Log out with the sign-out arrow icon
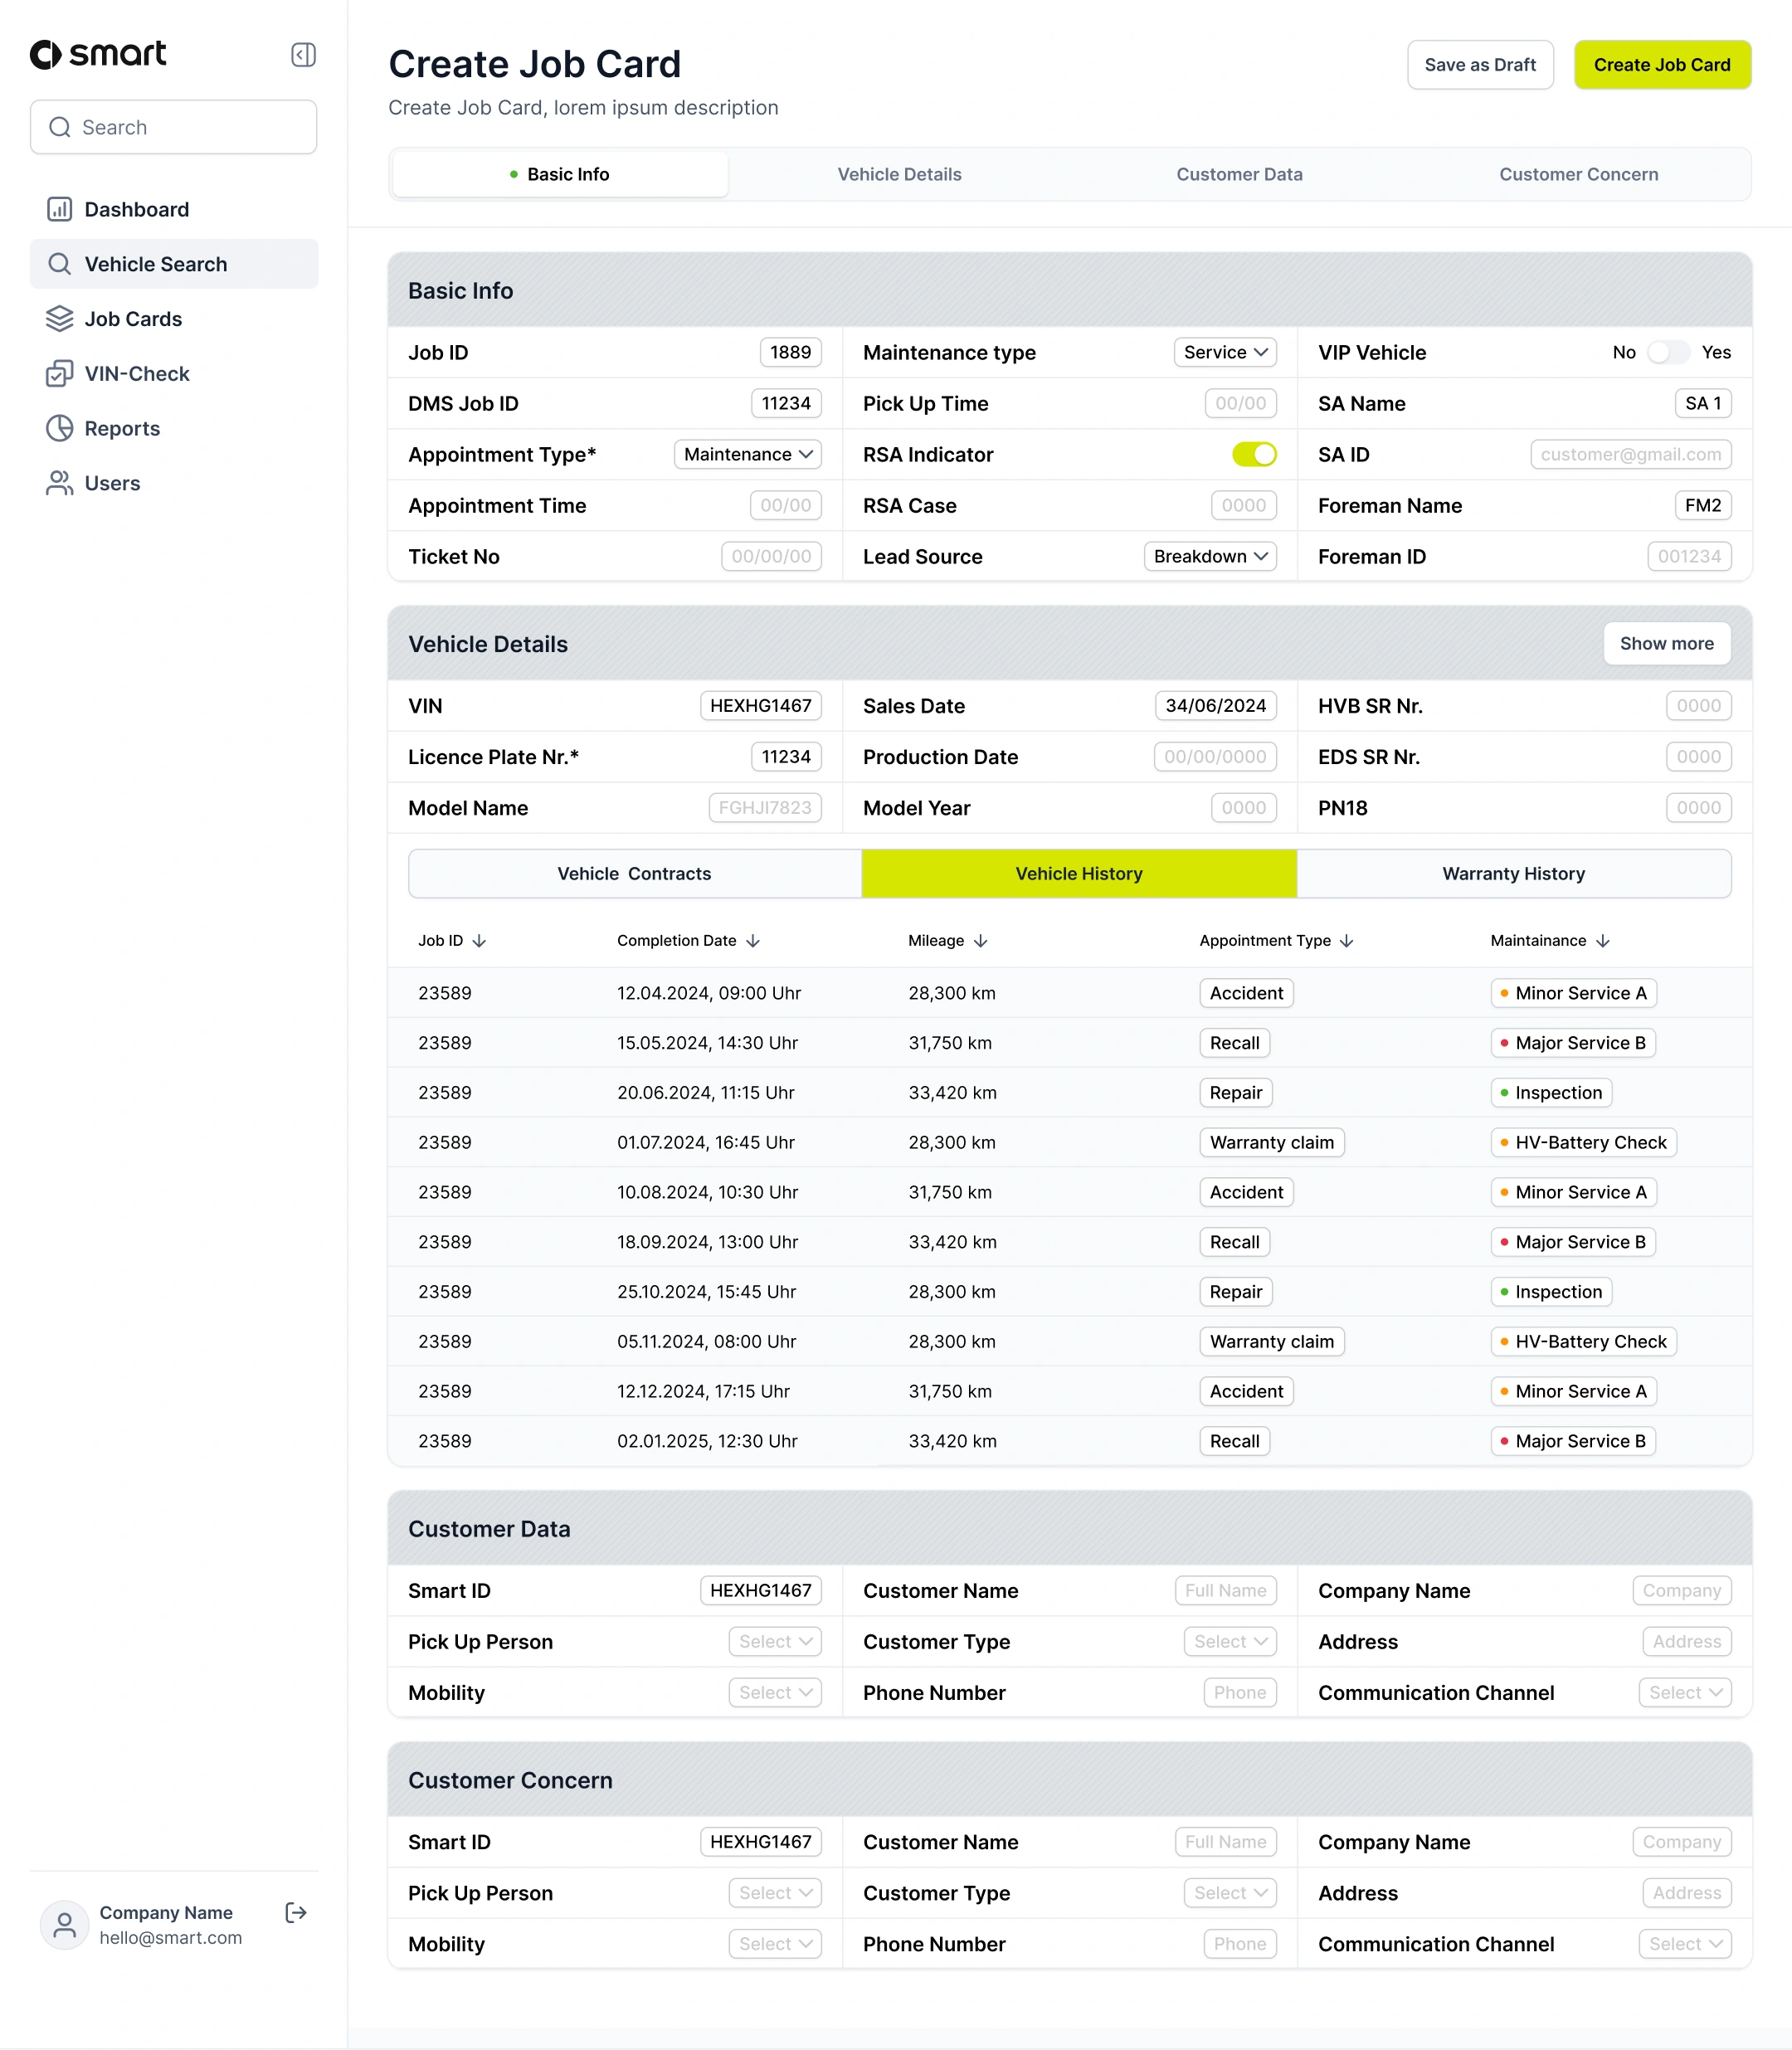This screenshot has width=1792, height=2050. tap(296, 1912)
